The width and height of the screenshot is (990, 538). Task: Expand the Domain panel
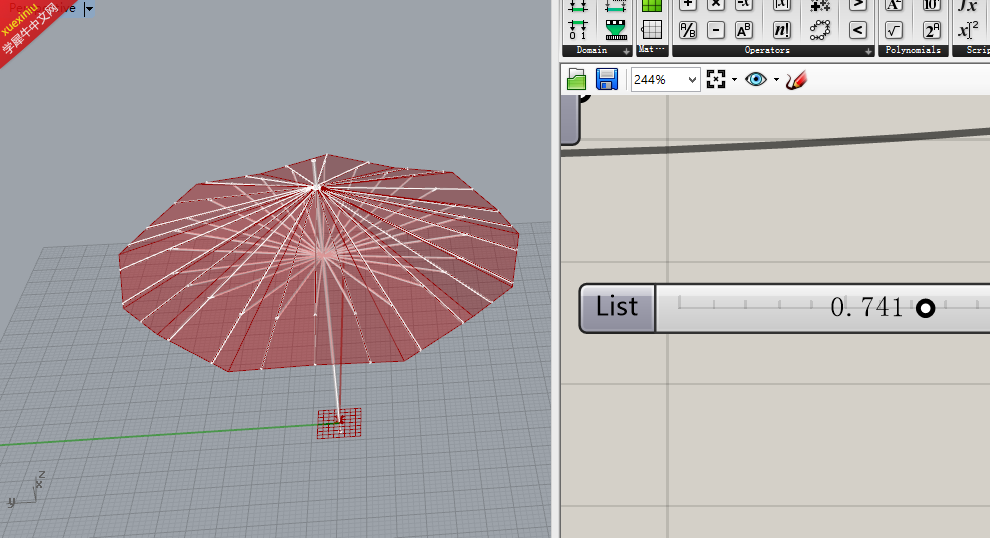(626, 52)
